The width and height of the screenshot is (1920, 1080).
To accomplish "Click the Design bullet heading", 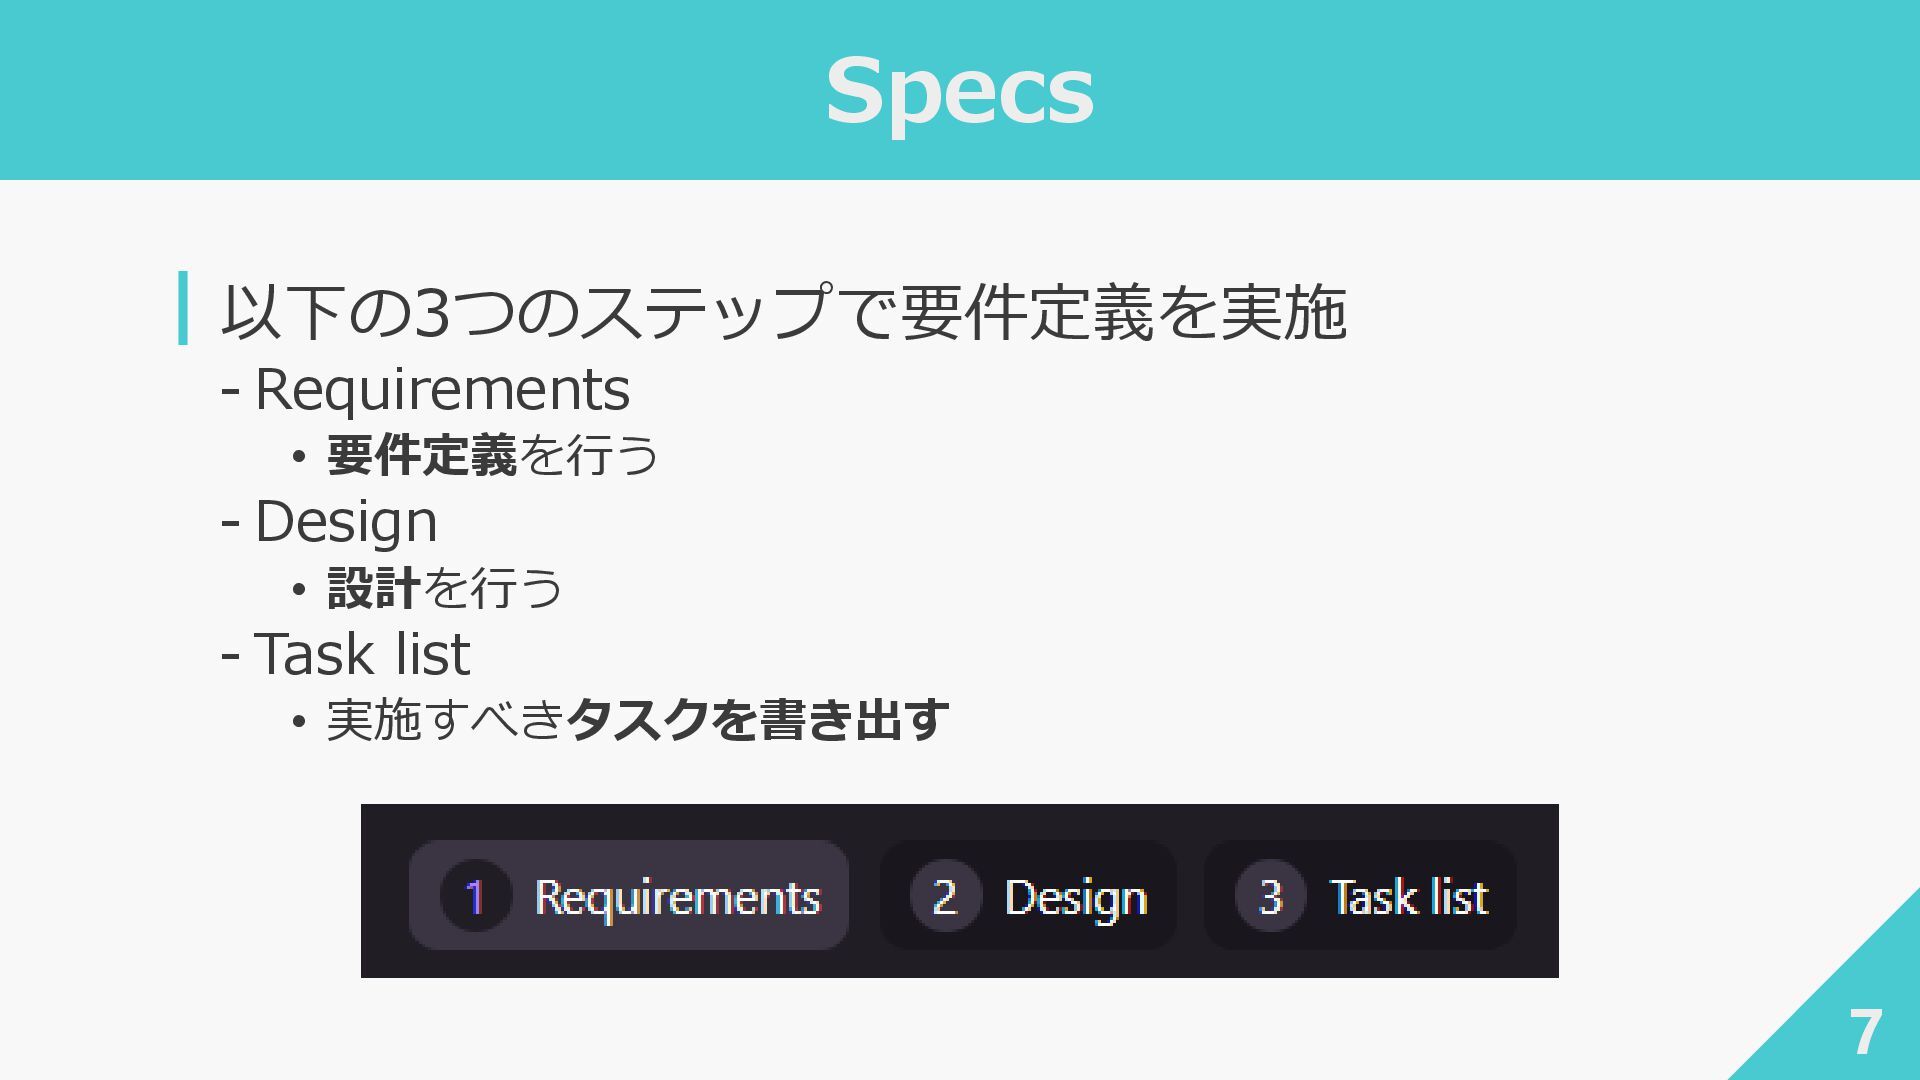I will tap(346, 522).
